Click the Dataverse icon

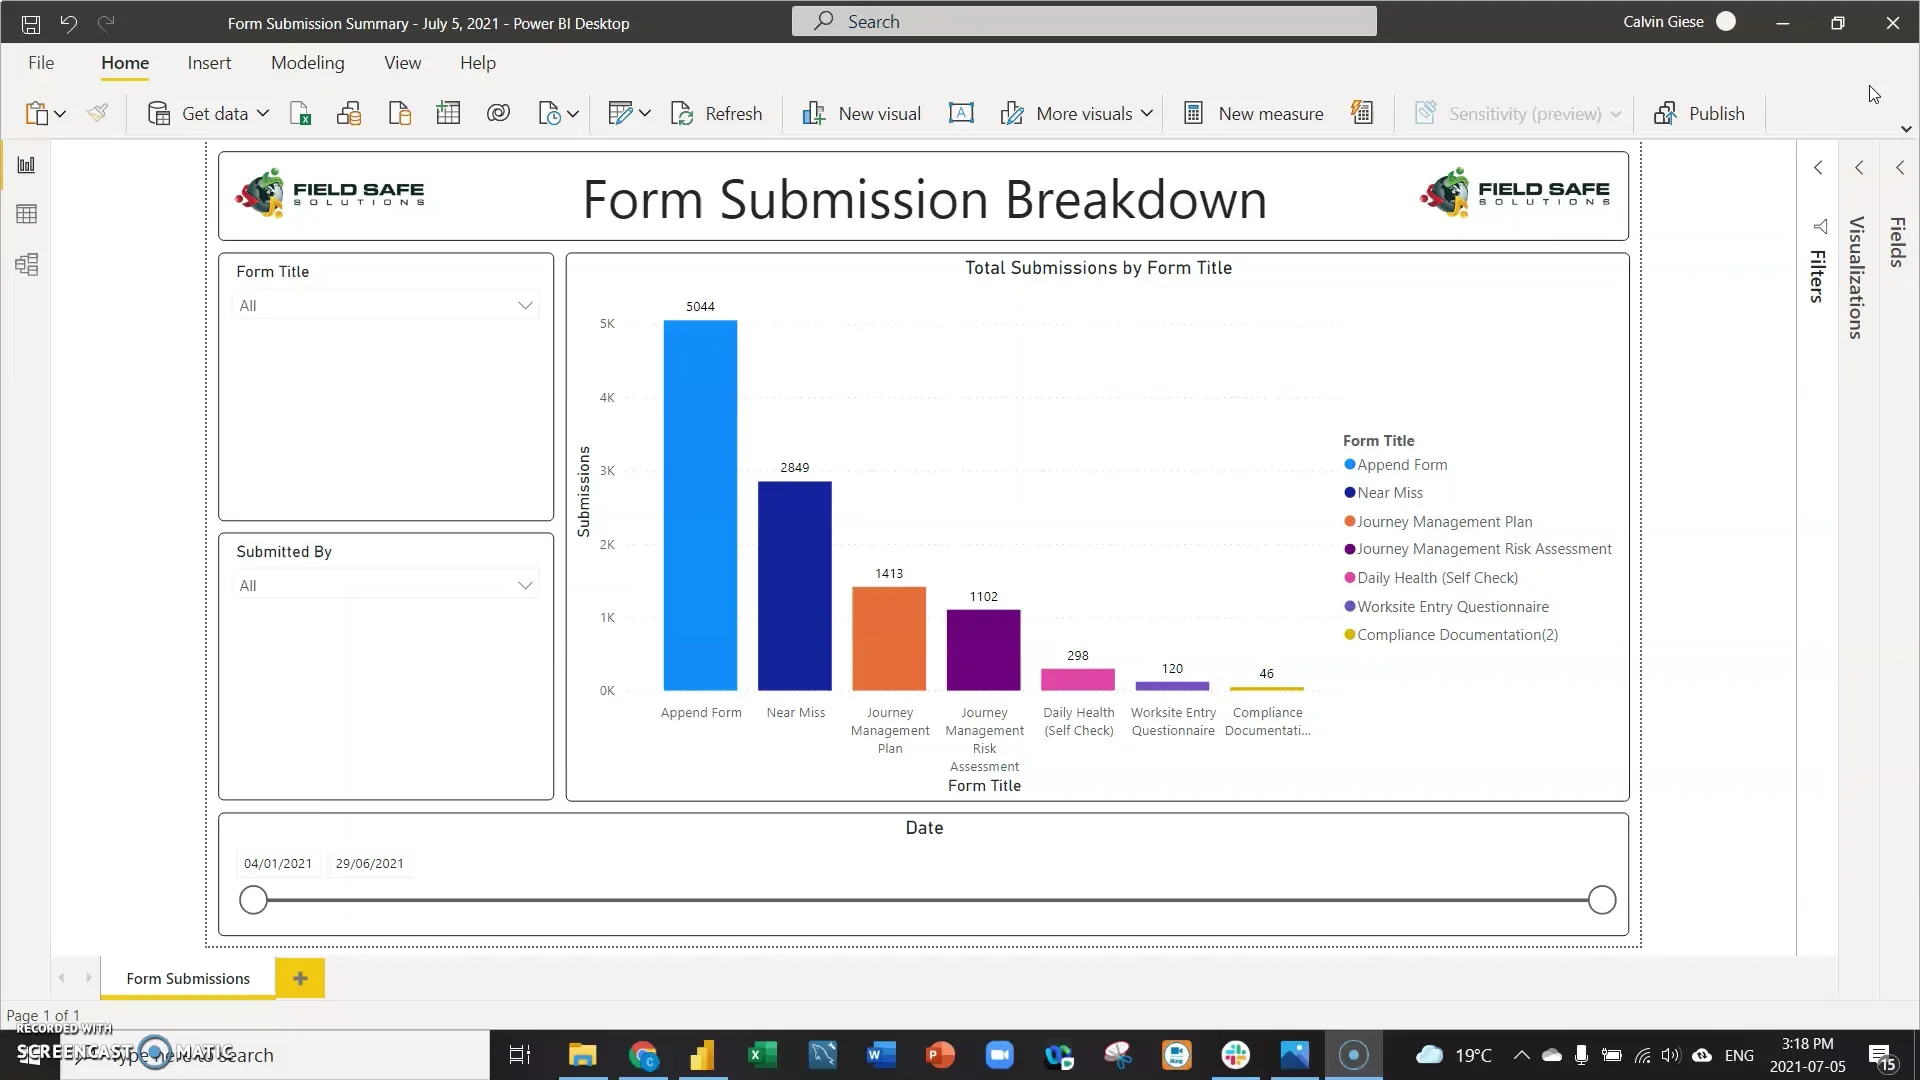498,114
